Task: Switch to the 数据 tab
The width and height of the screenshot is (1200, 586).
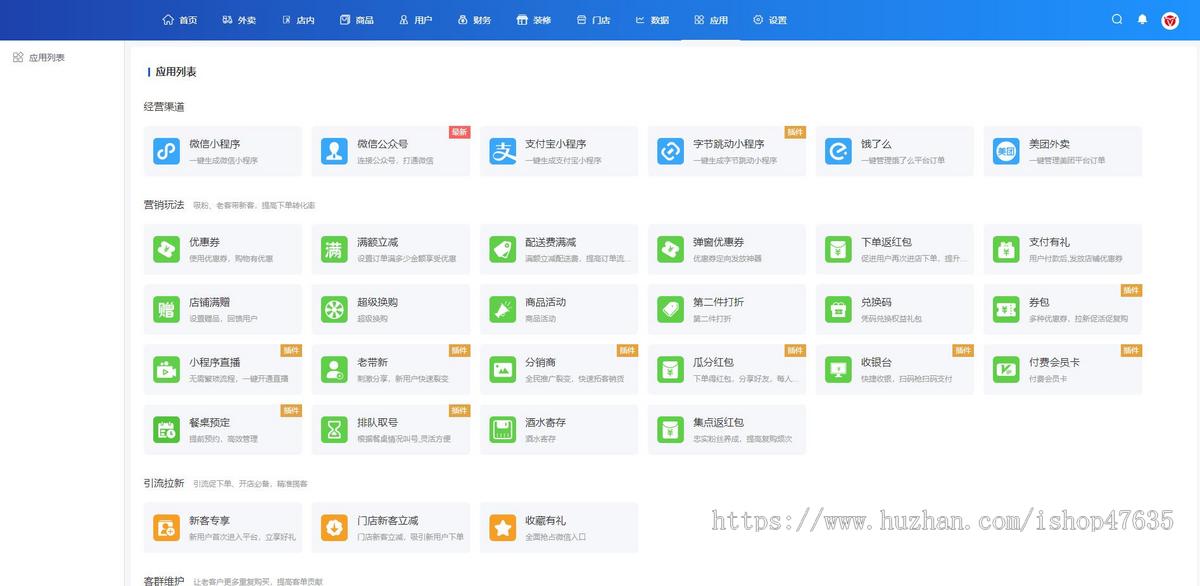Action: (652, 20)
